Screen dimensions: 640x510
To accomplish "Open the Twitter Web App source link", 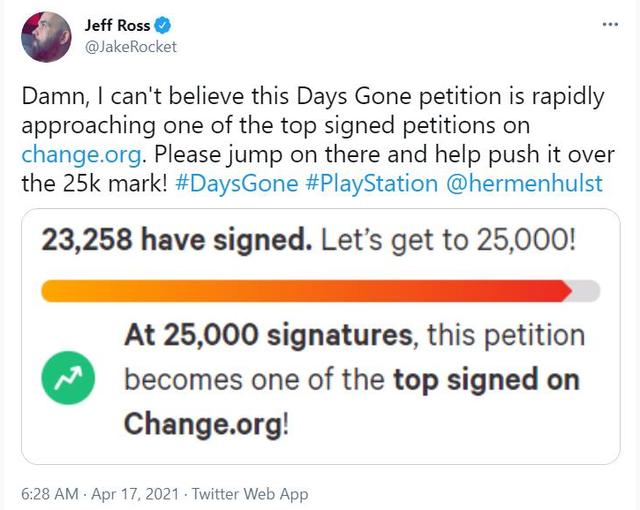I will 249,494.
